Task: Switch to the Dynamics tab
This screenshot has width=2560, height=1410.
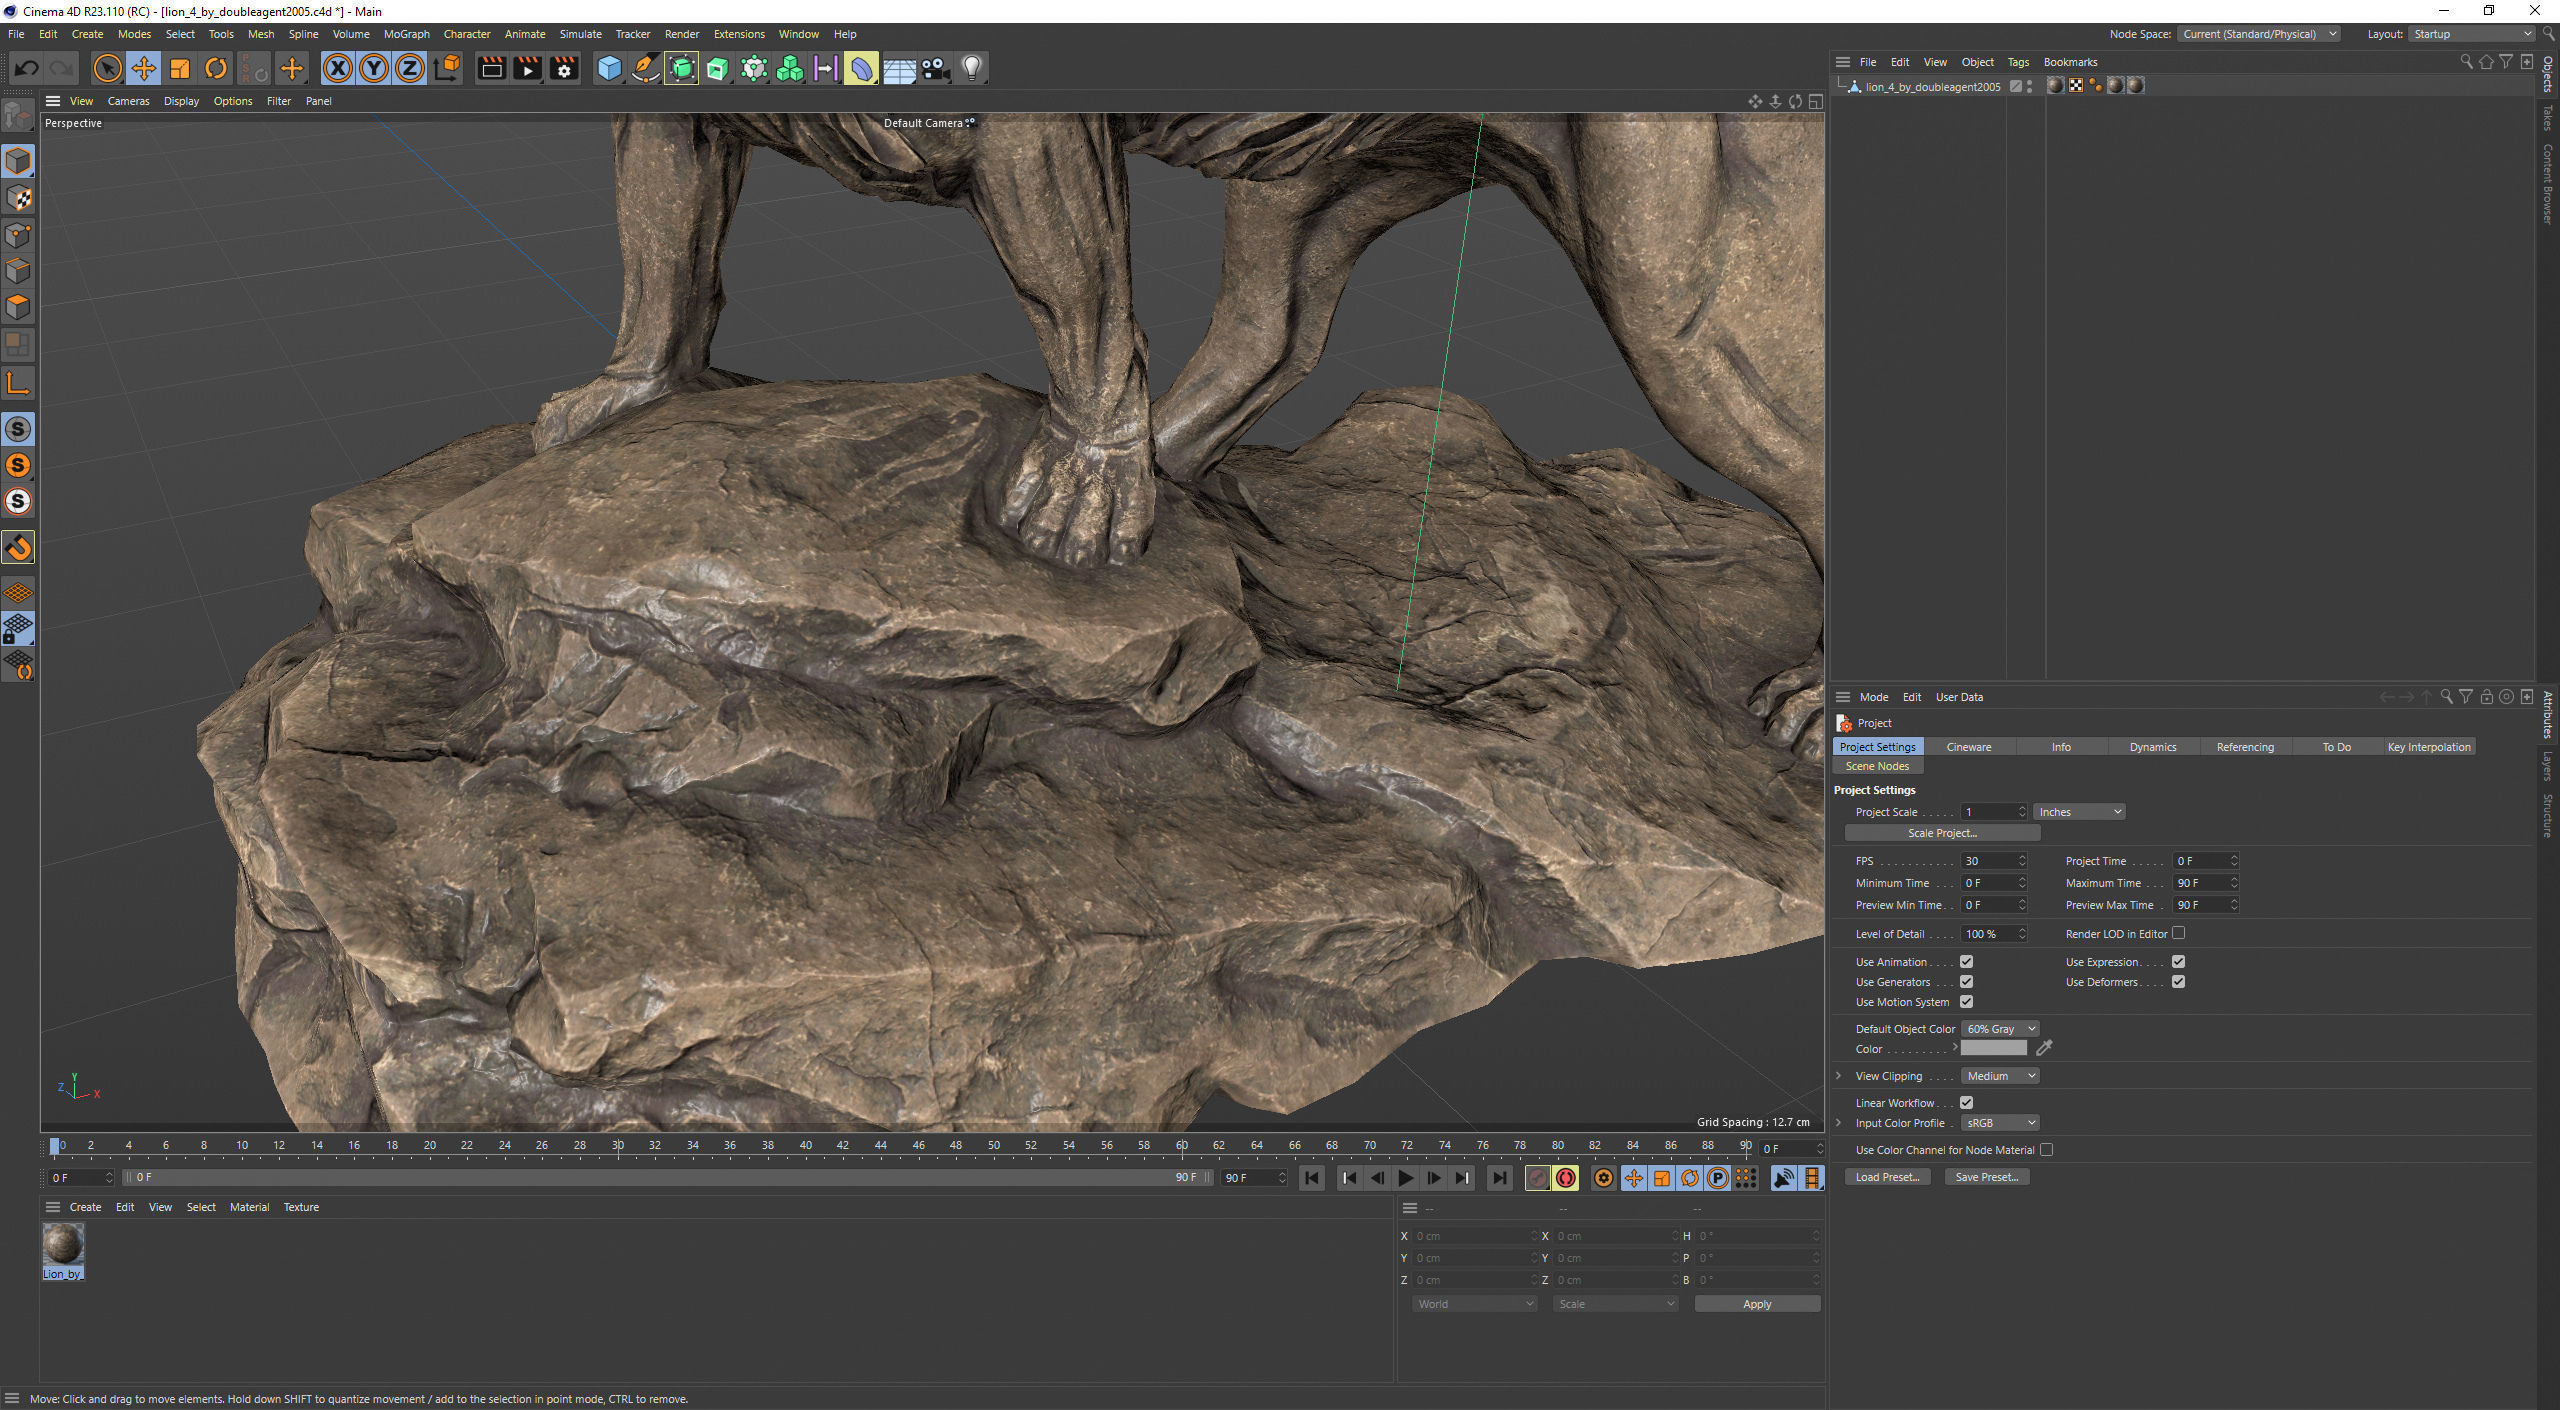Action: point(2152,747)
